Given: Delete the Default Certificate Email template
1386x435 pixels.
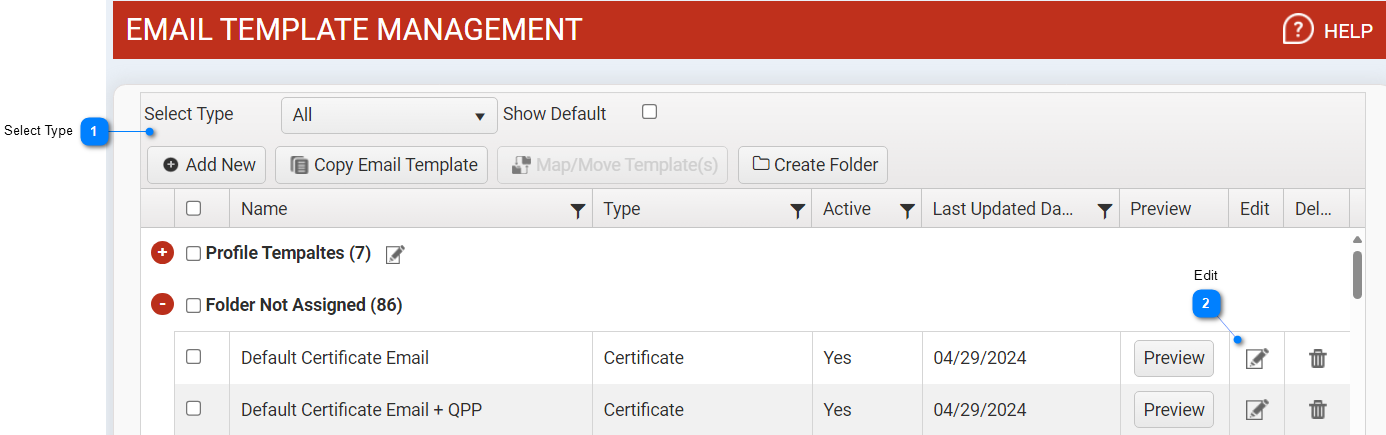Looking at the screenshot, I should [1318, 358].
